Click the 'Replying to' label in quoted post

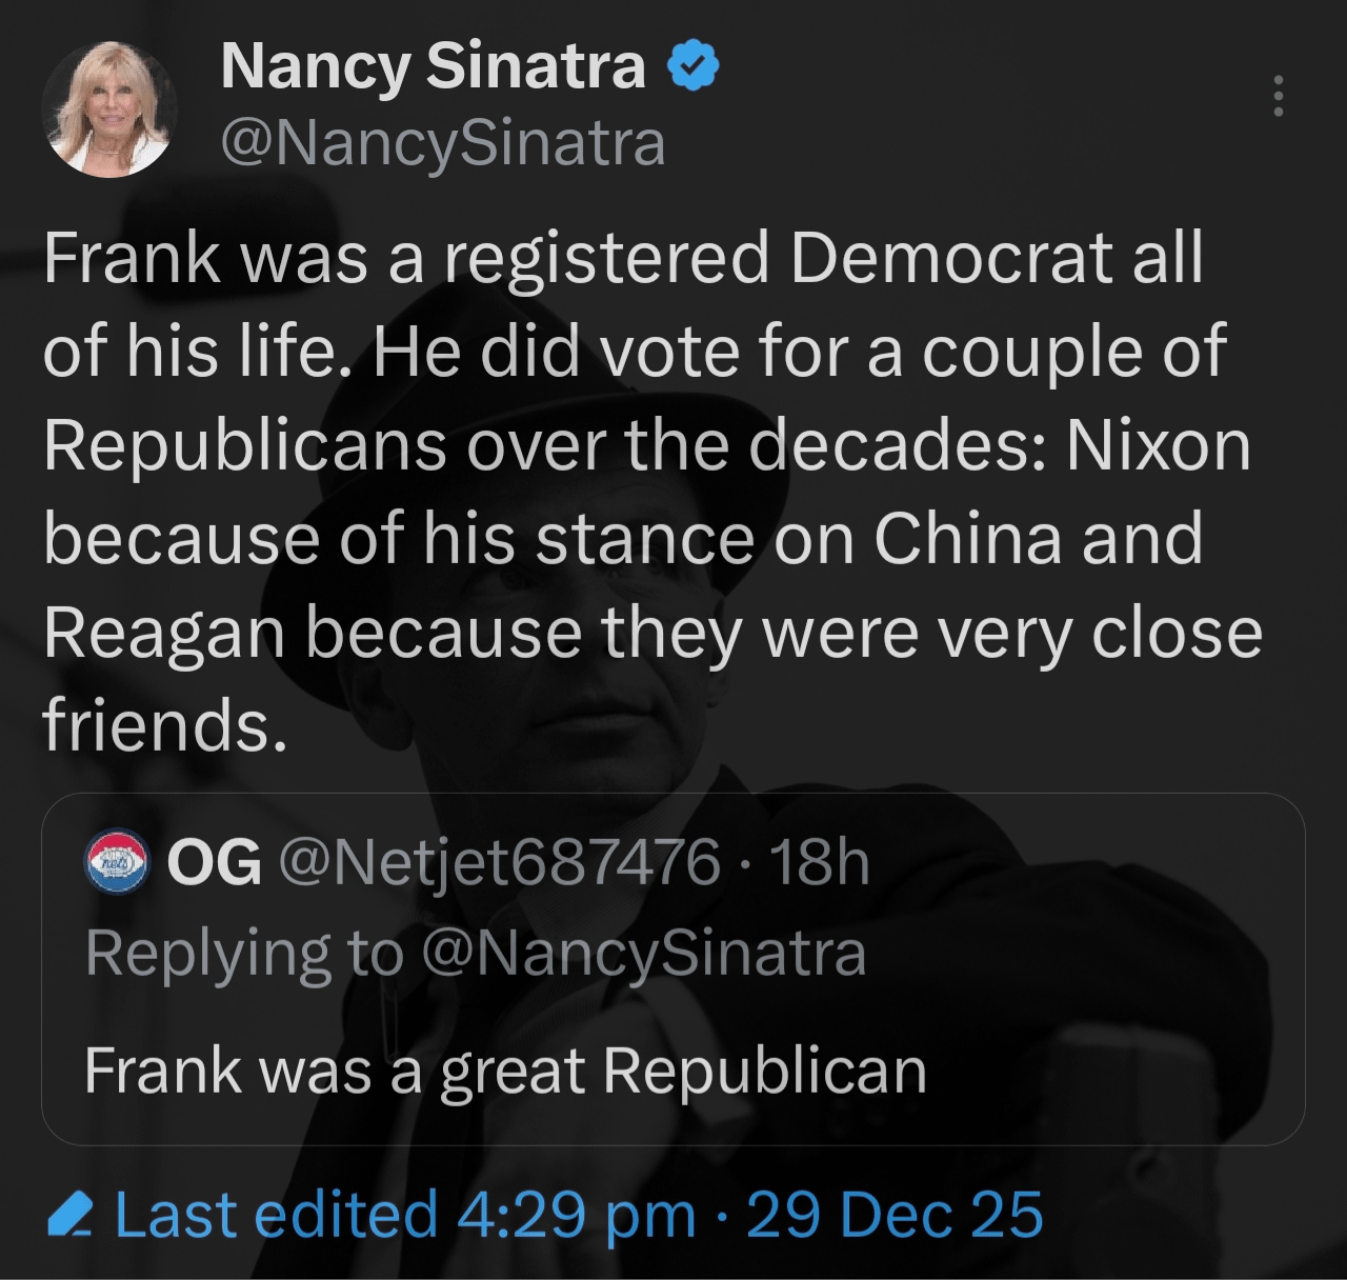(x=244, y=953)
